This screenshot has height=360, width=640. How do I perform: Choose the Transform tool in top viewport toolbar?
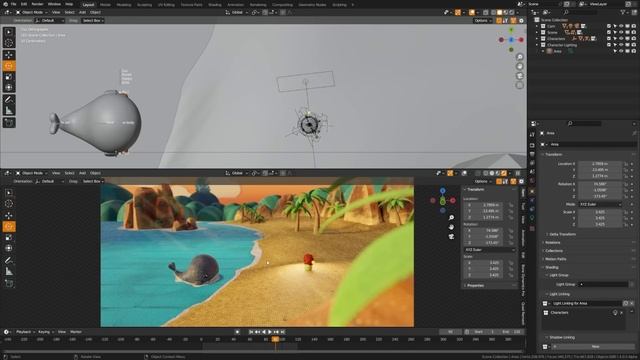(x=9, y=87)
